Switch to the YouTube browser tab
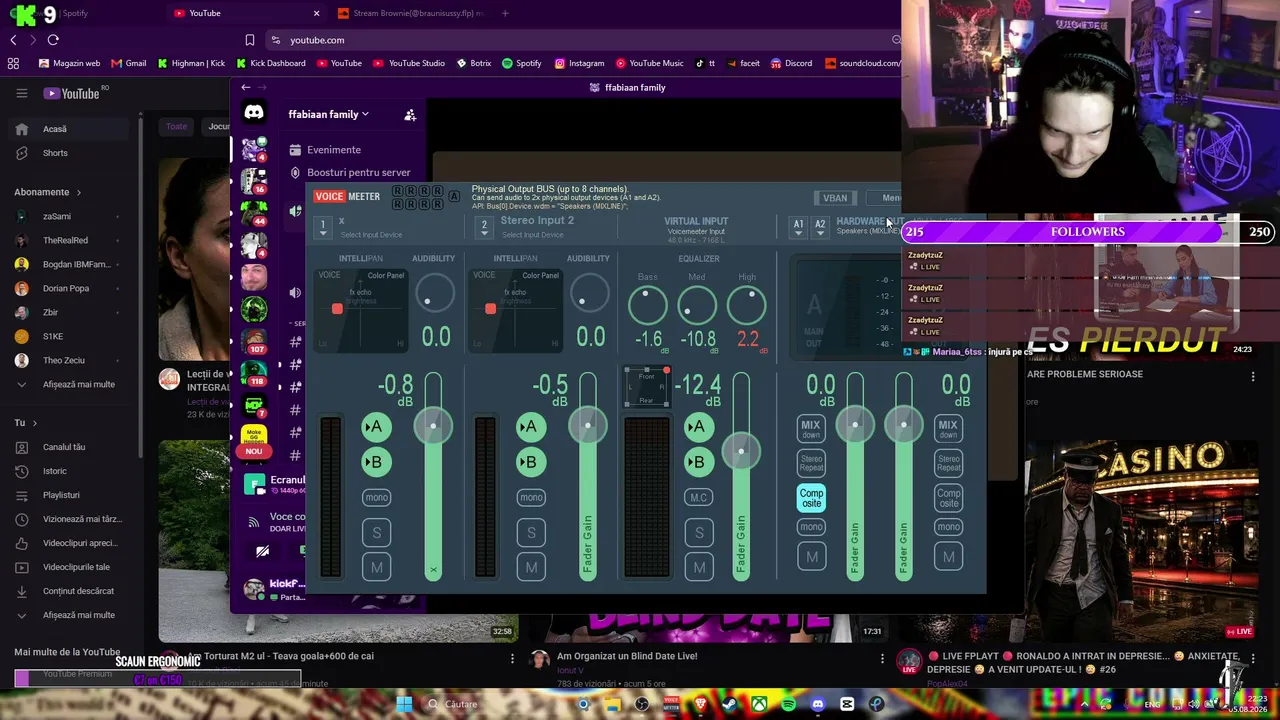Screen dimensions: 1280x720 [x=247, y=13]
